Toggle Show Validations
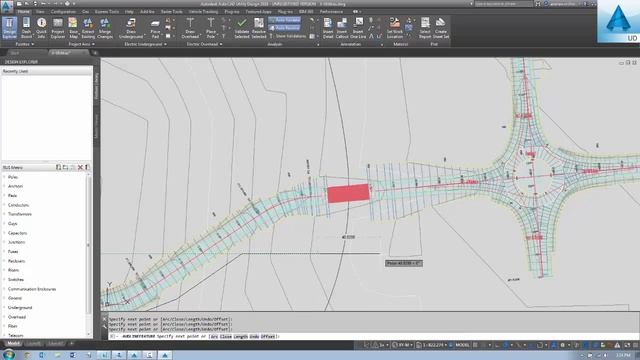 tap(288, 36)
